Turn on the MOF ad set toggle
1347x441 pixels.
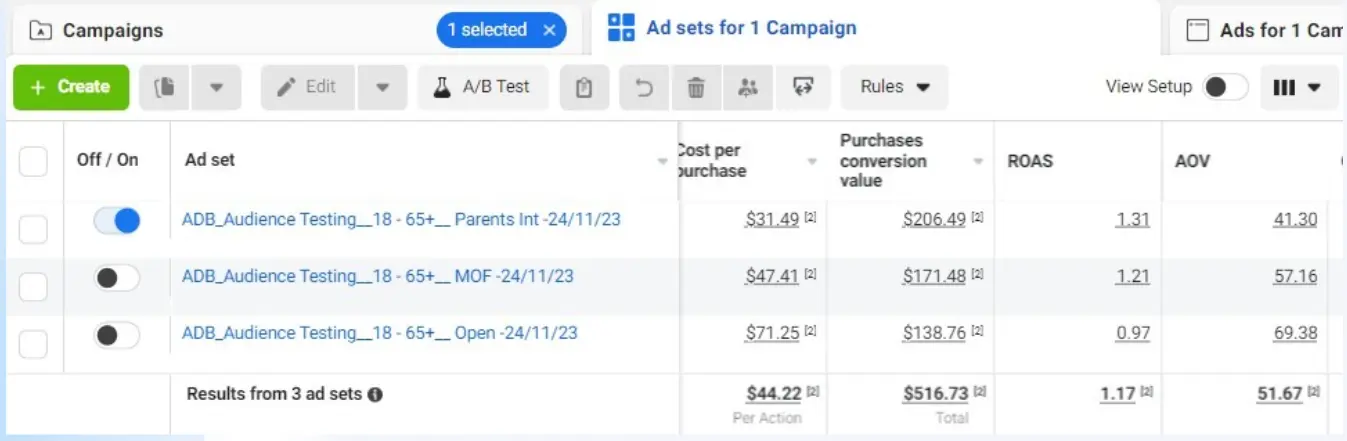pos(117,278)
